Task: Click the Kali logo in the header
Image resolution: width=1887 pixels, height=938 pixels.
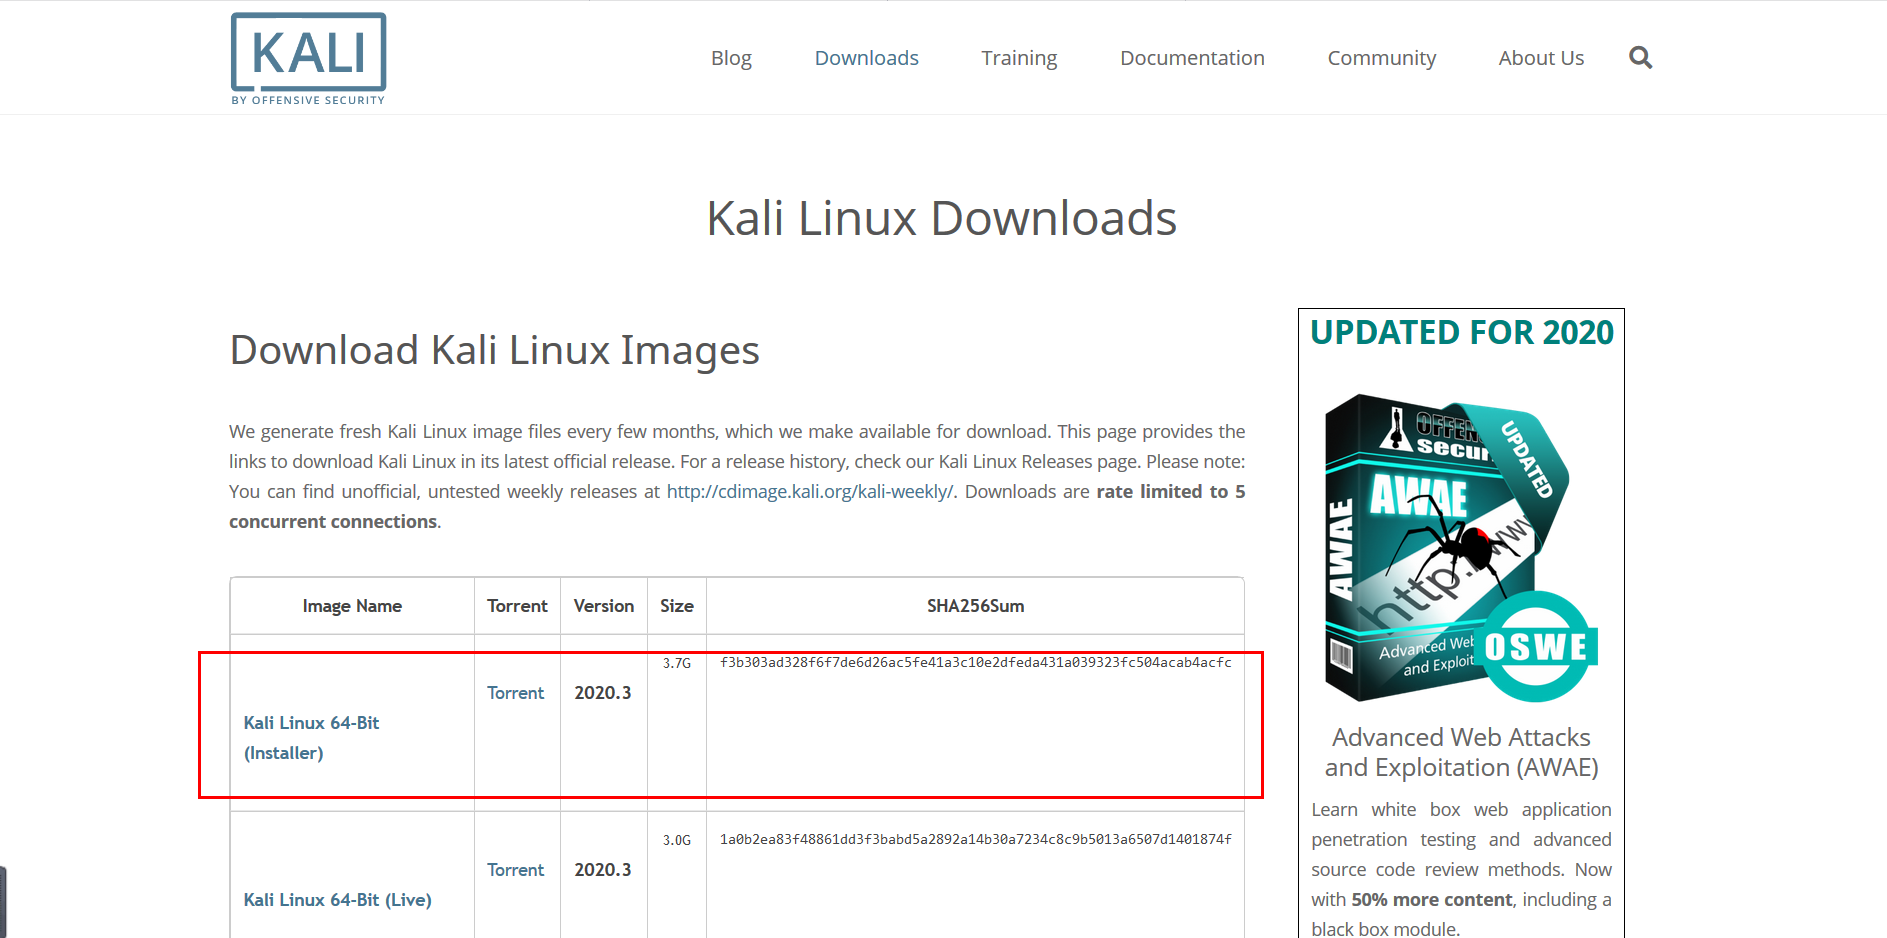Action: [308, 59]
